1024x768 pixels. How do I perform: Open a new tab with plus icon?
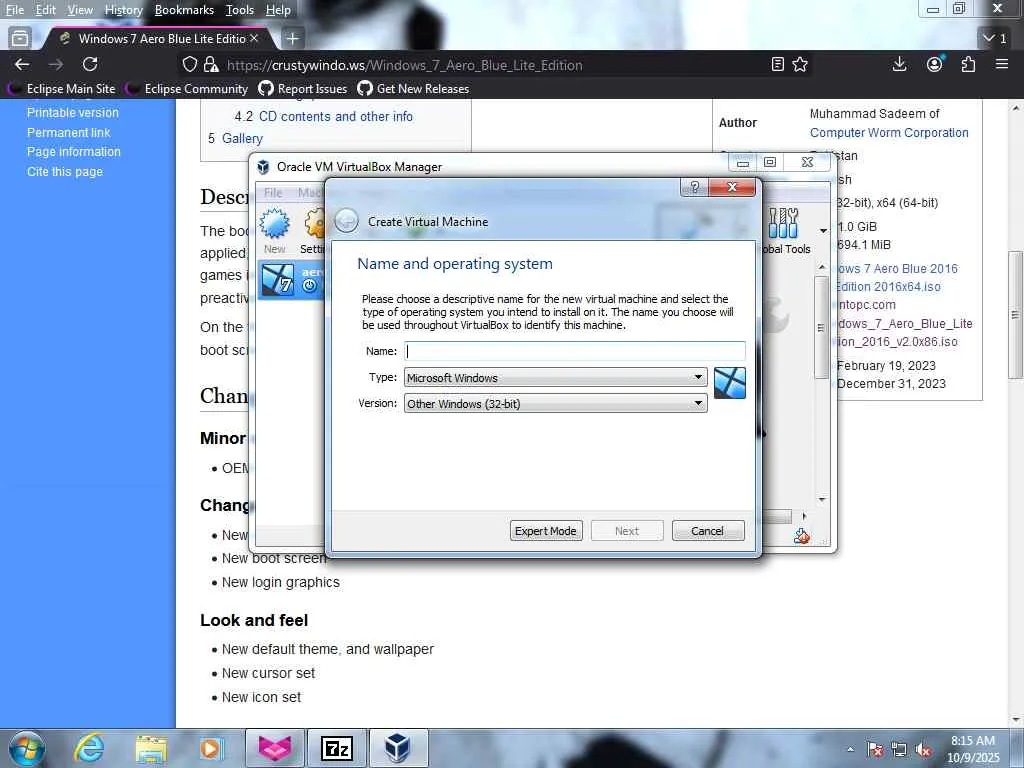pos(293,39)
